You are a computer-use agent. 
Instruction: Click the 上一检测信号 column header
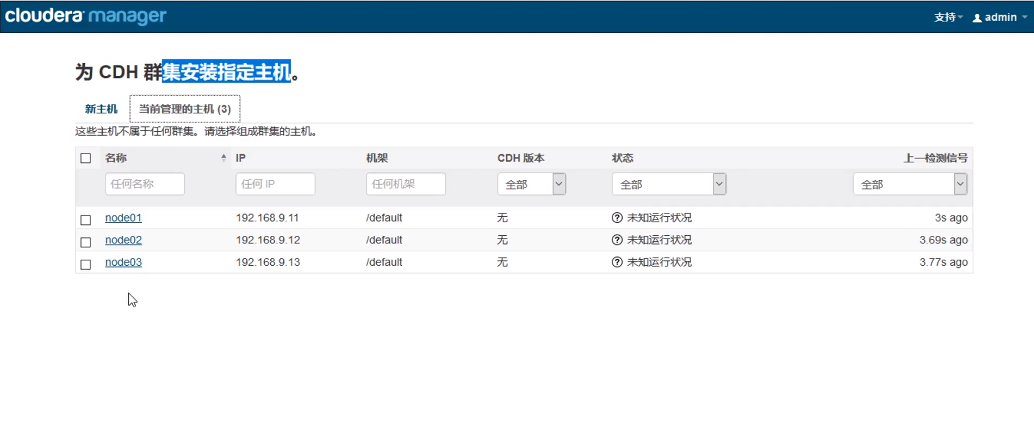click(x=935, y=158)
